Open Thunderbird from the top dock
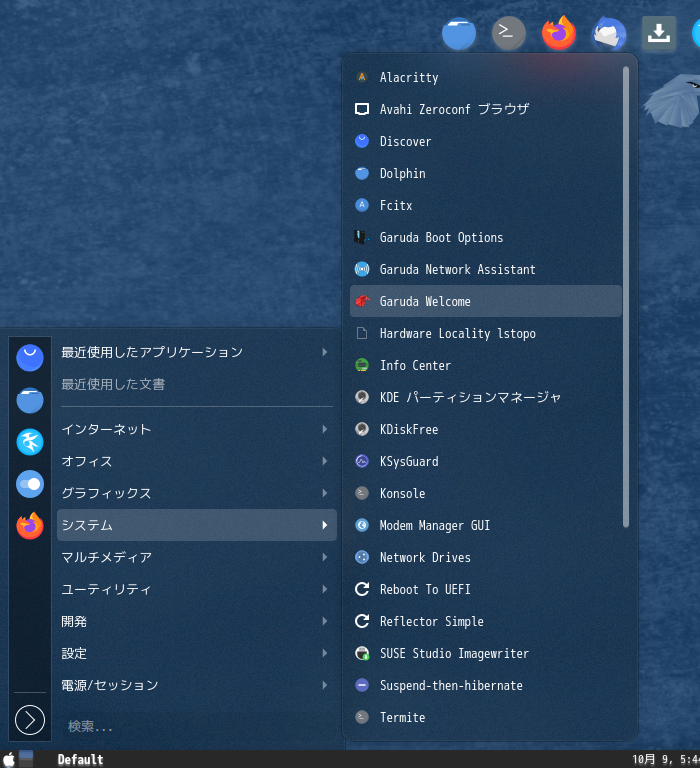The image size is (700, 768). 609,33
